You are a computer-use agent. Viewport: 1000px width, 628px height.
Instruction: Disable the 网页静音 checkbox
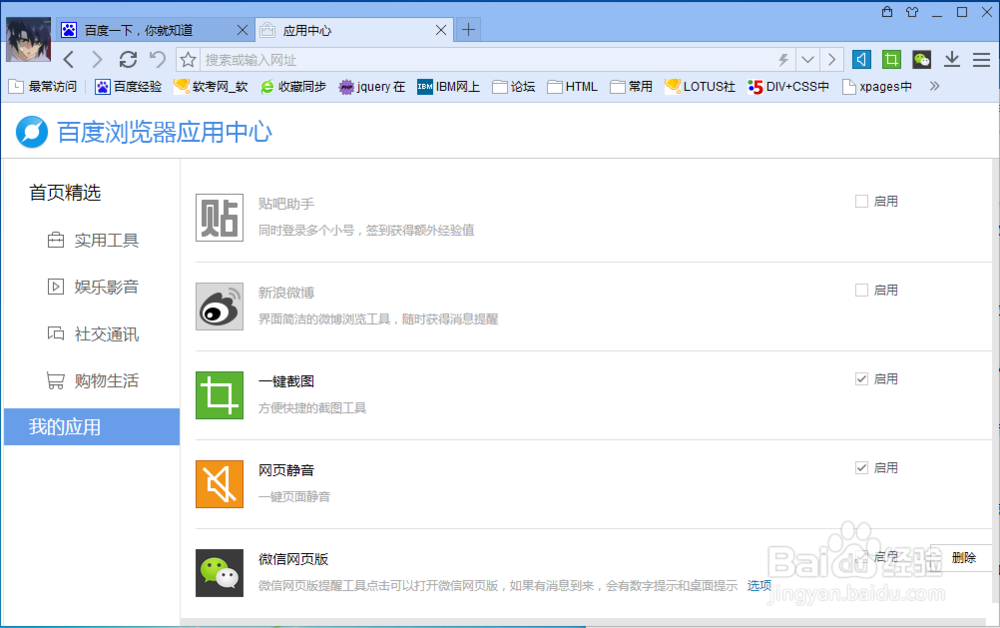[861, 467]
